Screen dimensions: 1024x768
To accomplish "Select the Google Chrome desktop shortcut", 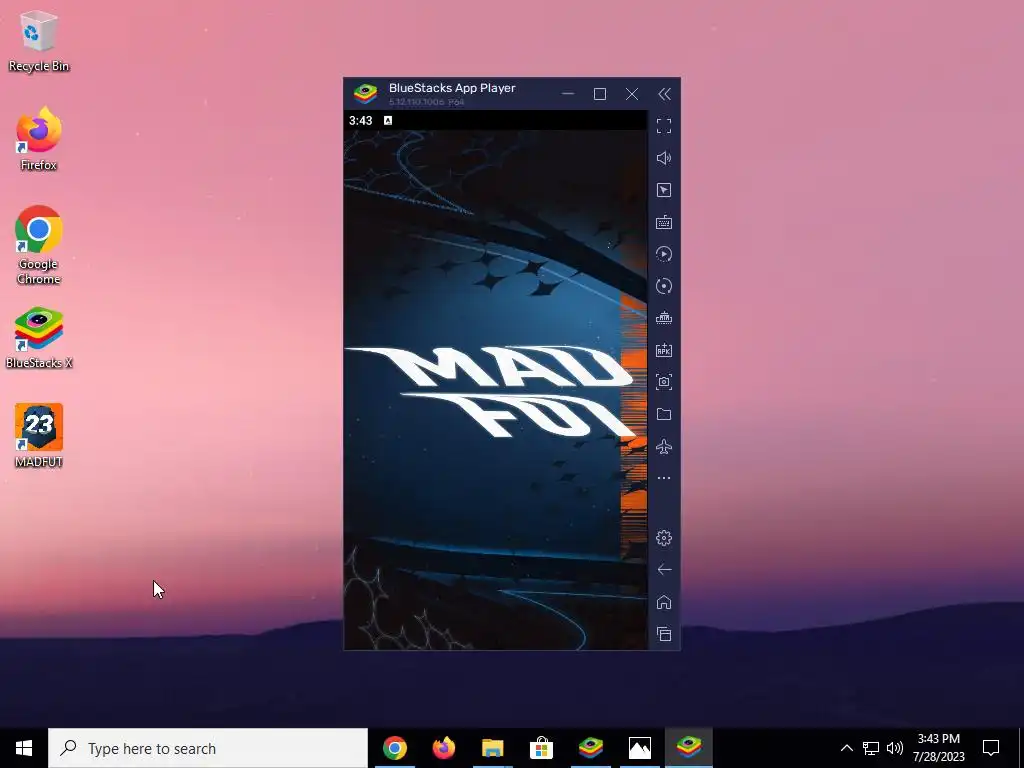I will (x=39, y=246).
